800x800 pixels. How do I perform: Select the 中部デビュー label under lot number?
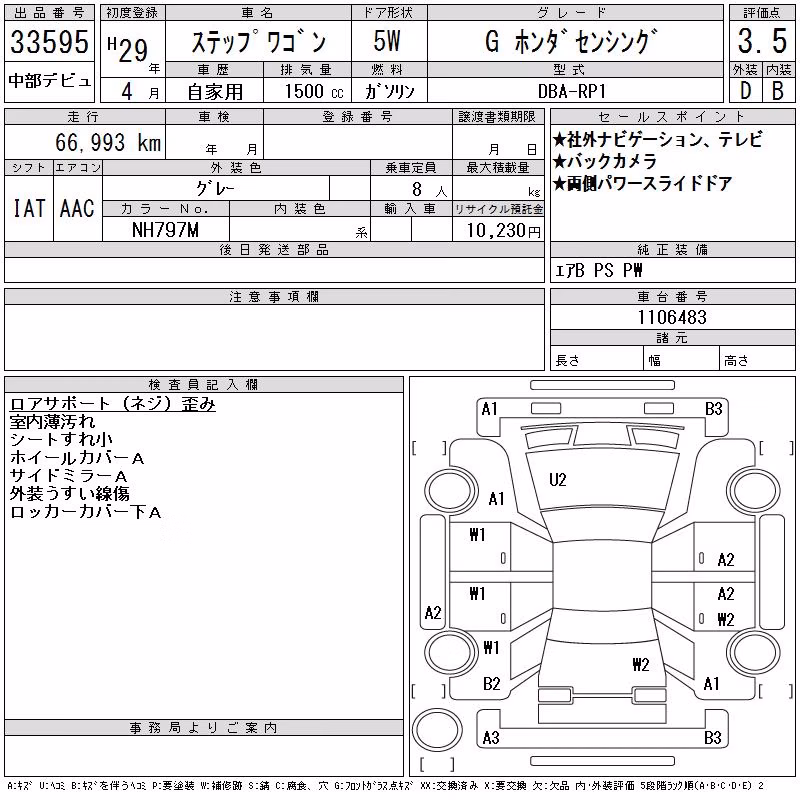coord(49,81)
